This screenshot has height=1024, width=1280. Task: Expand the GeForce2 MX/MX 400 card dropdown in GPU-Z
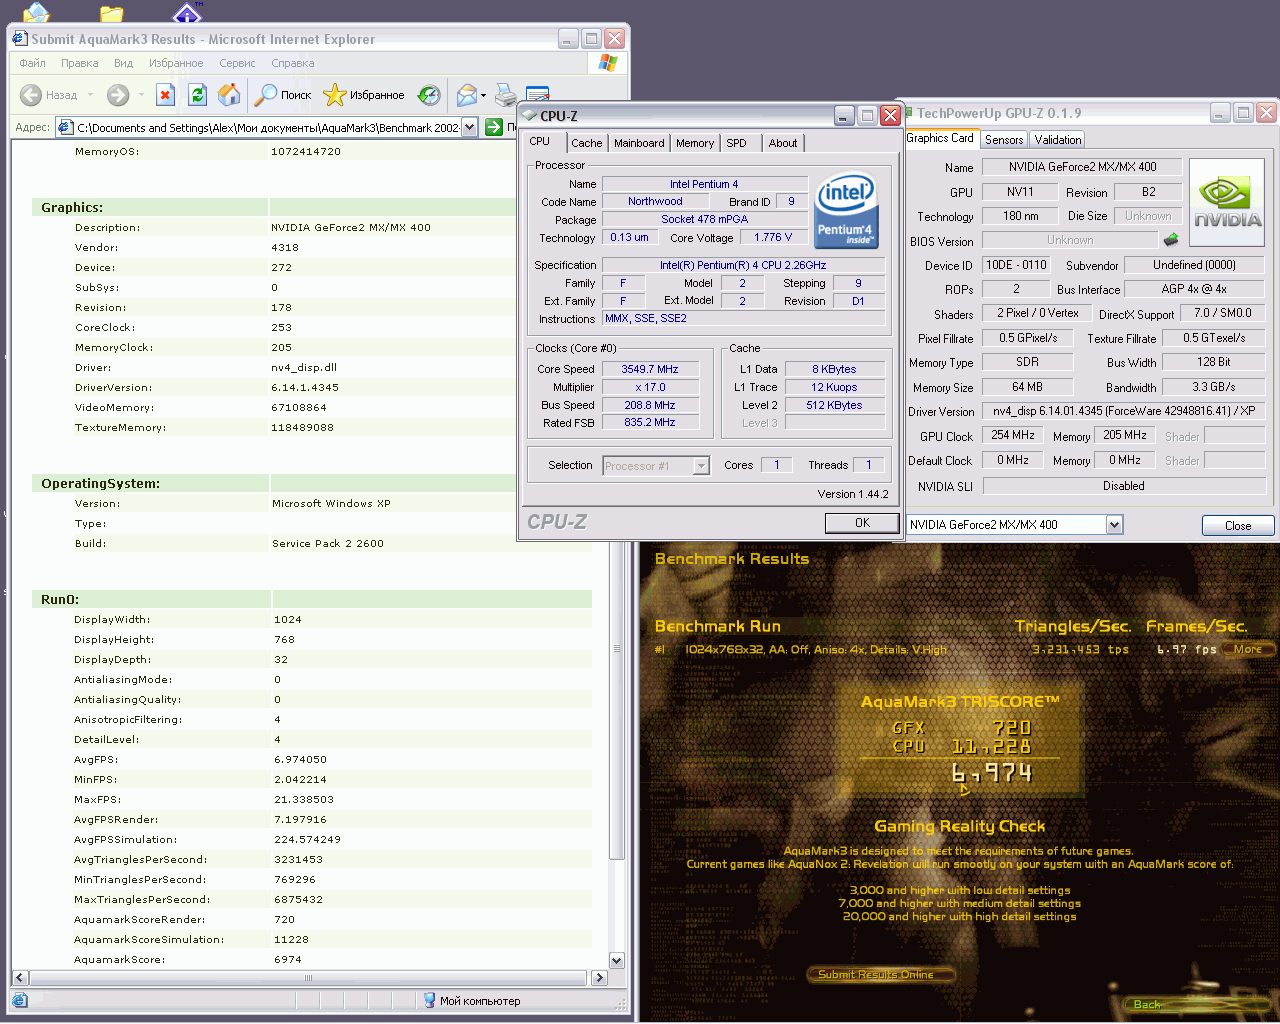tap(1114, 525)
